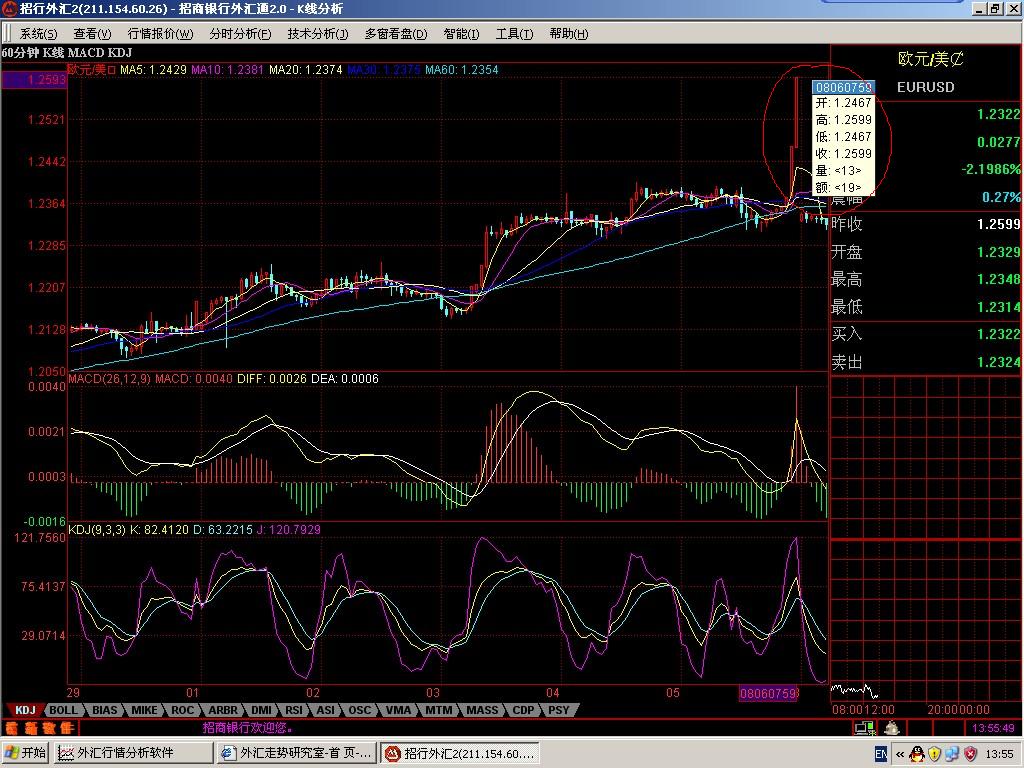Click the KDJ(9,3,3) indicator label

(x=97, y=530)
